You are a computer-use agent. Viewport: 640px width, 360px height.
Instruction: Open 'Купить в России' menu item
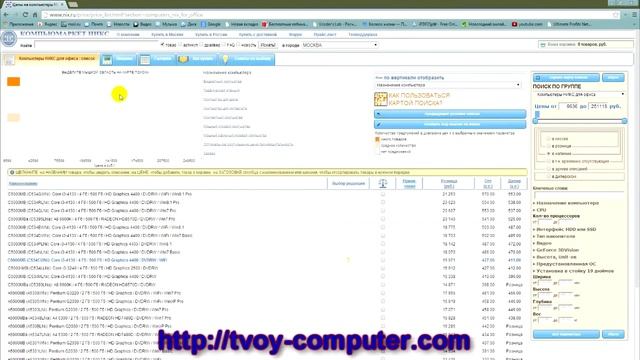pos(211,35)
